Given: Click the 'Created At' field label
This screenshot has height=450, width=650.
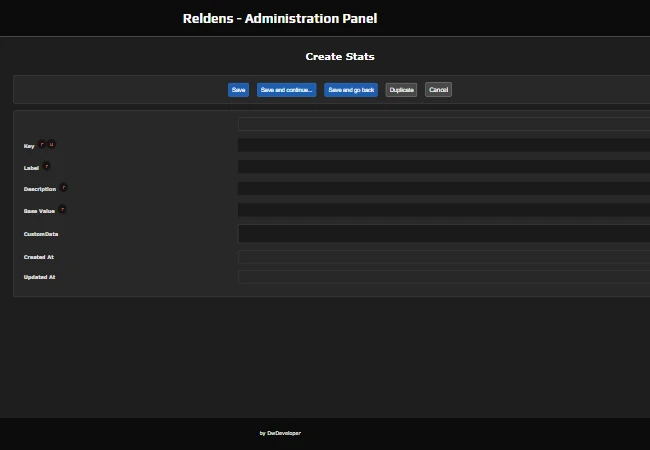Looking at the screenshot, I should coord(39,257).
